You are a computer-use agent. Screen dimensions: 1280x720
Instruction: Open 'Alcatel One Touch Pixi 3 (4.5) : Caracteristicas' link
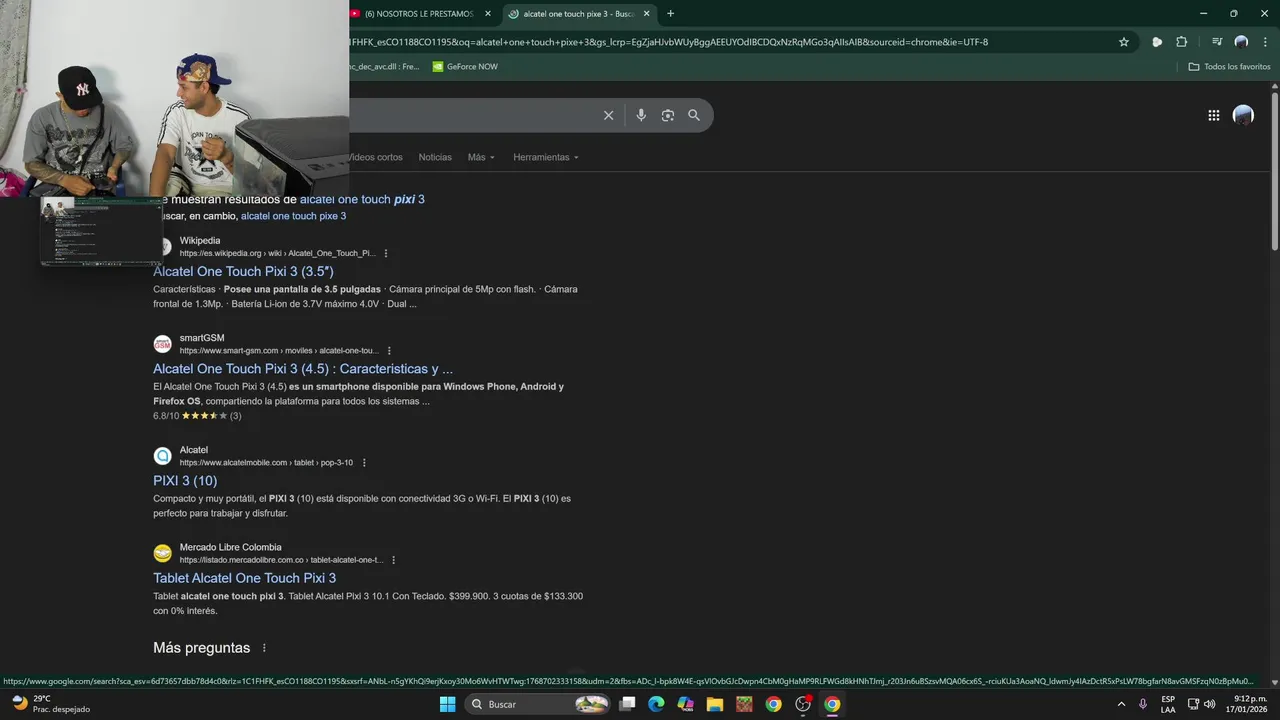[x=303, y=369]
